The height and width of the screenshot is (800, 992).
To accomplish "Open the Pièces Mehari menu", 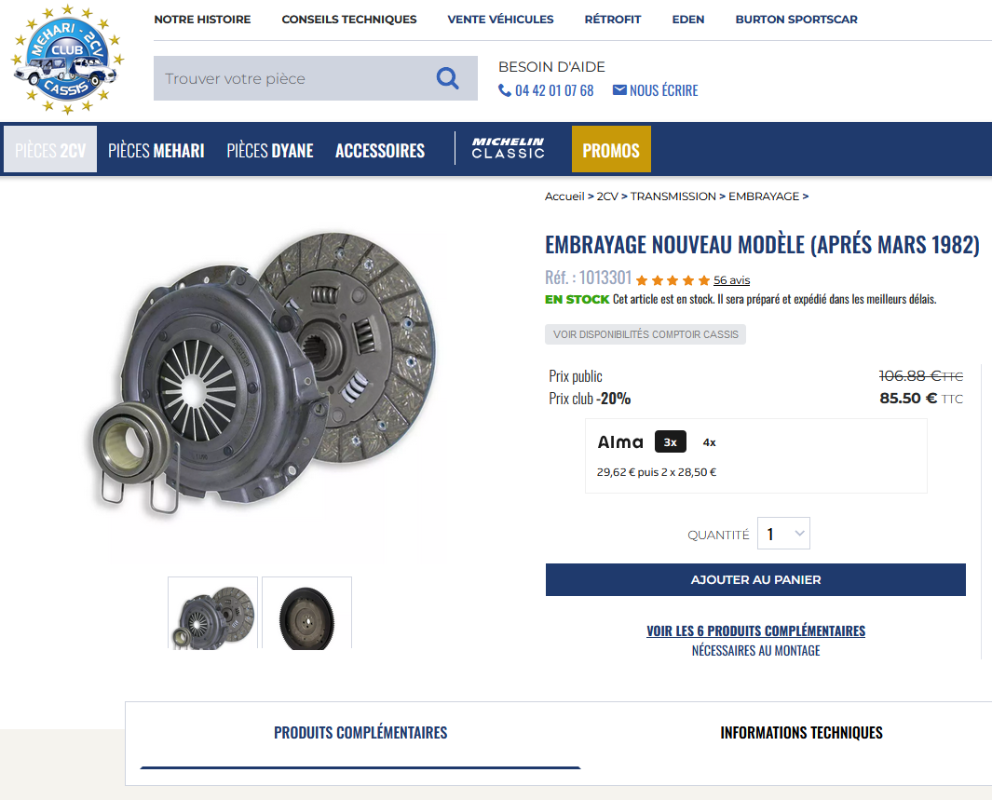I will pos(156,151).
